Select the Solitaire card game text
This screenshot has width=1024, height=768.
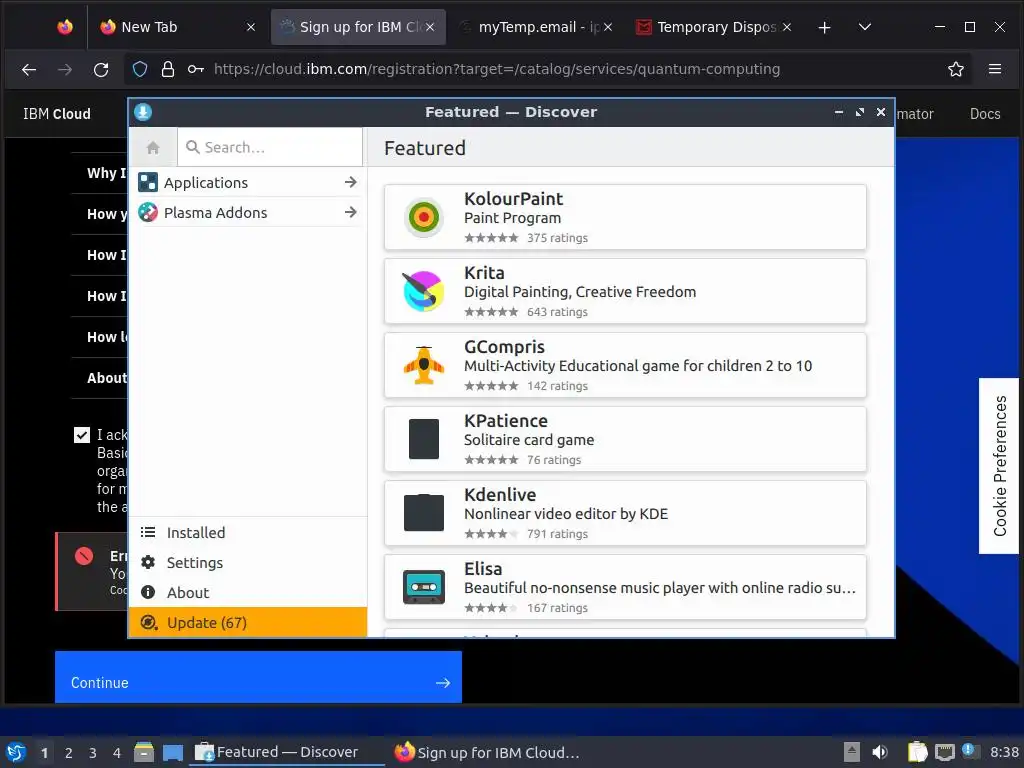point(529,440)
